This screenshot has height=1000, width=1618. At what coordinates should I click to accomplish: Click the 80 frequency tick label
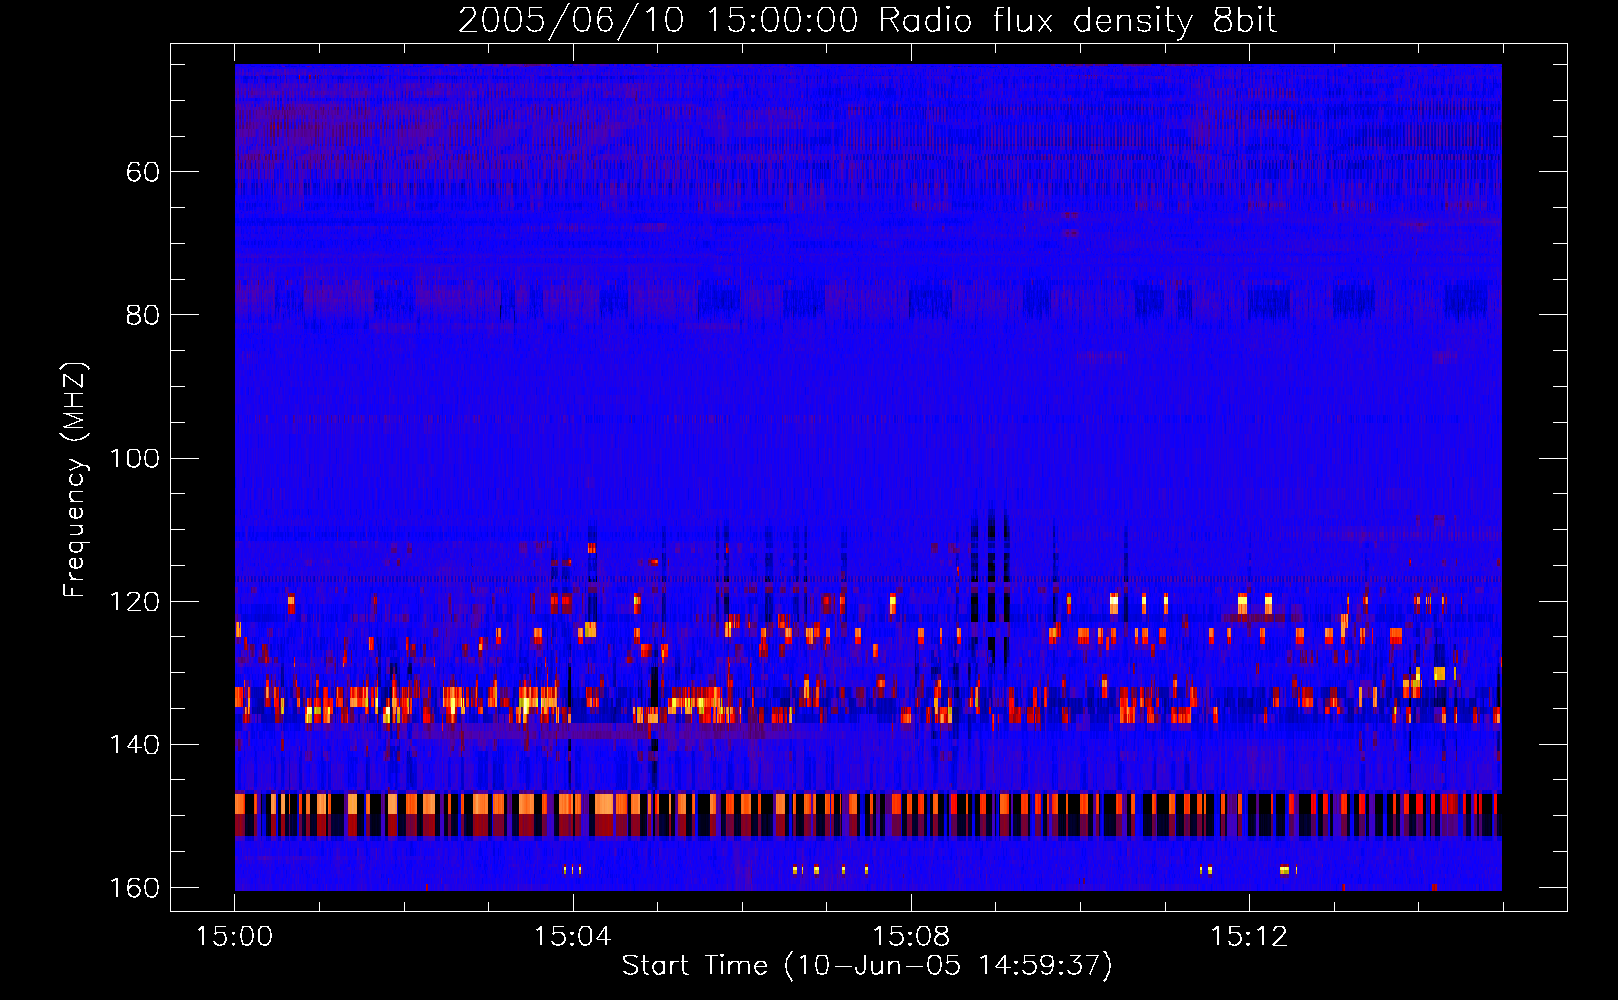143,315
